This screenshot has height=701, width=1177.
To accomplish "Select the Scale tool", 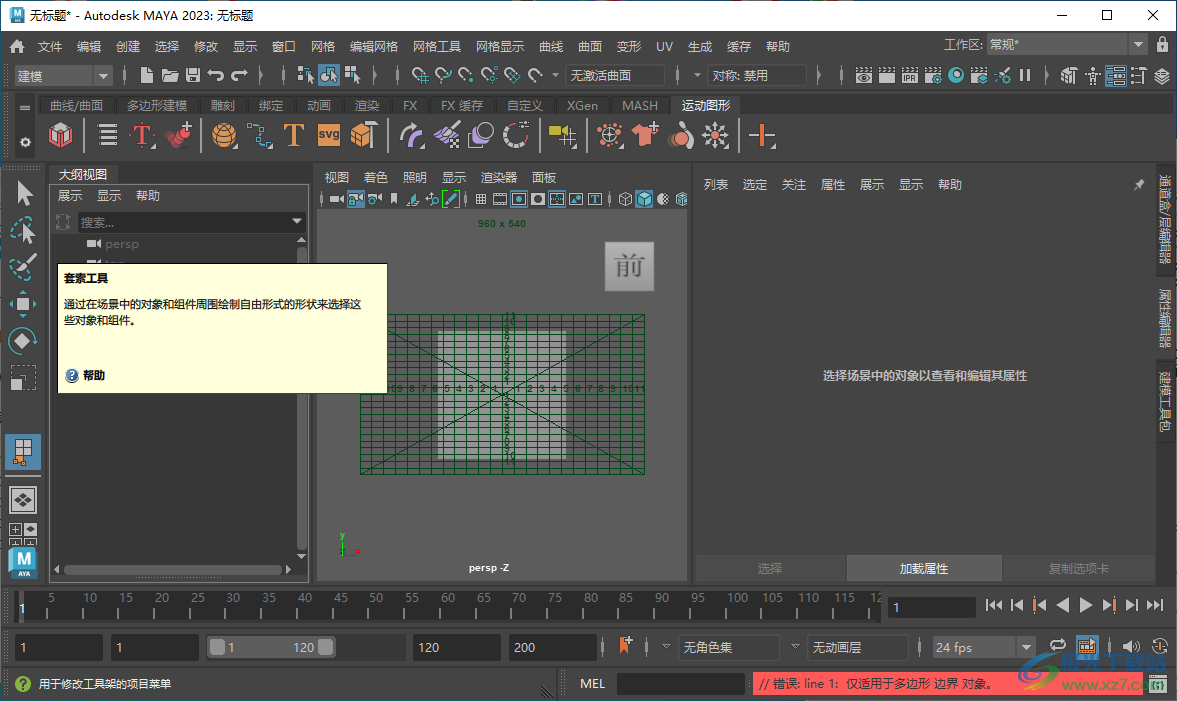I will click(x=23, y=378).
